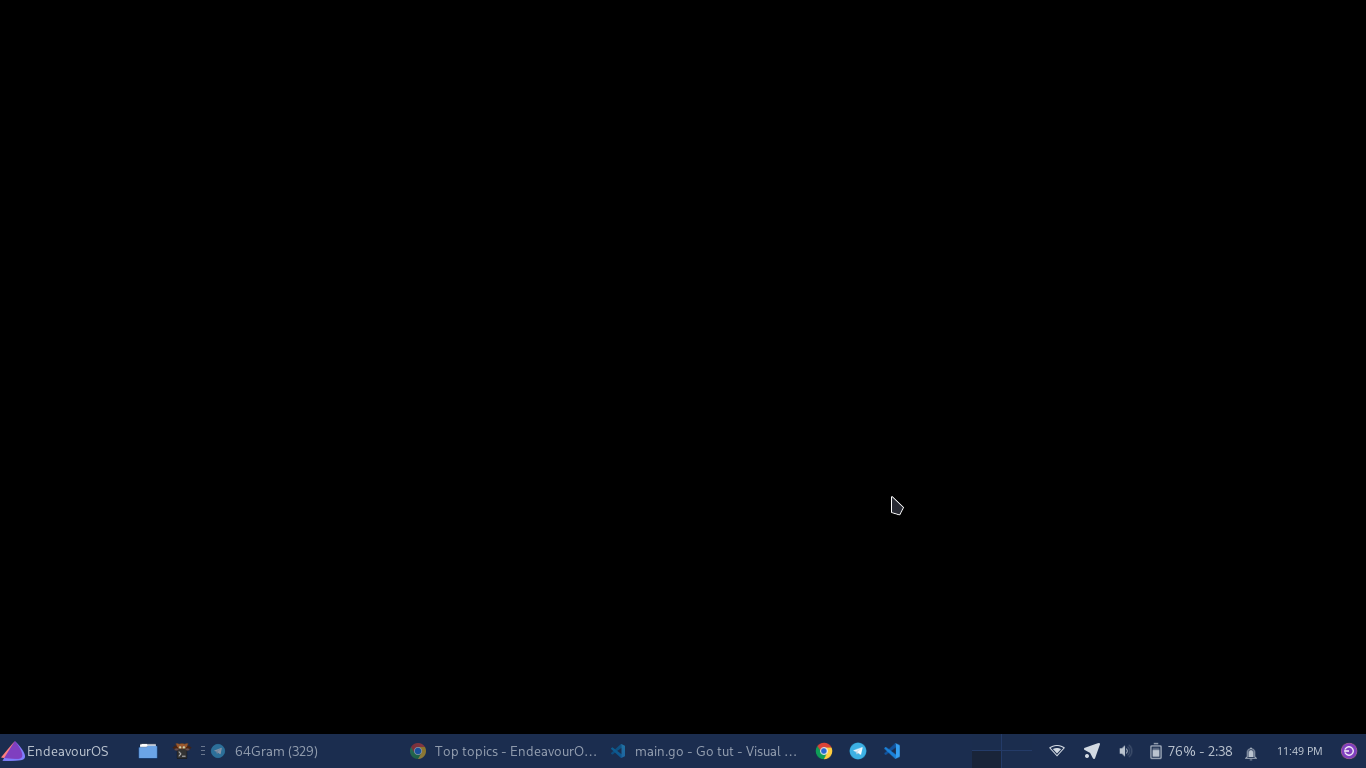This screenshot has width=1366, height=768.
Task: Click the empty black desktop area
Action: pos(600,350)
